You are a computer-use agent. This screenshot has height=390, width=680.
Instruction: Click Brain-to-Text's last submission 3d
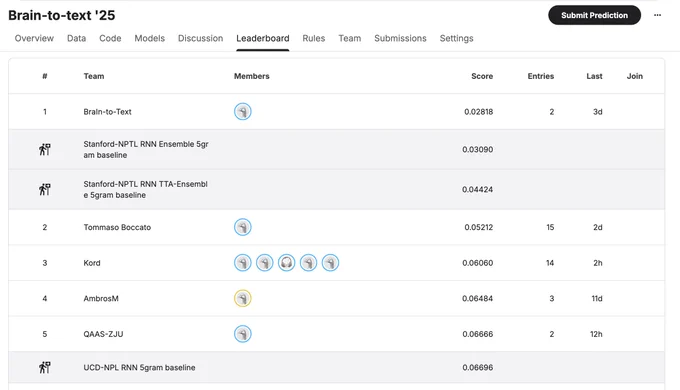[598, 111]
